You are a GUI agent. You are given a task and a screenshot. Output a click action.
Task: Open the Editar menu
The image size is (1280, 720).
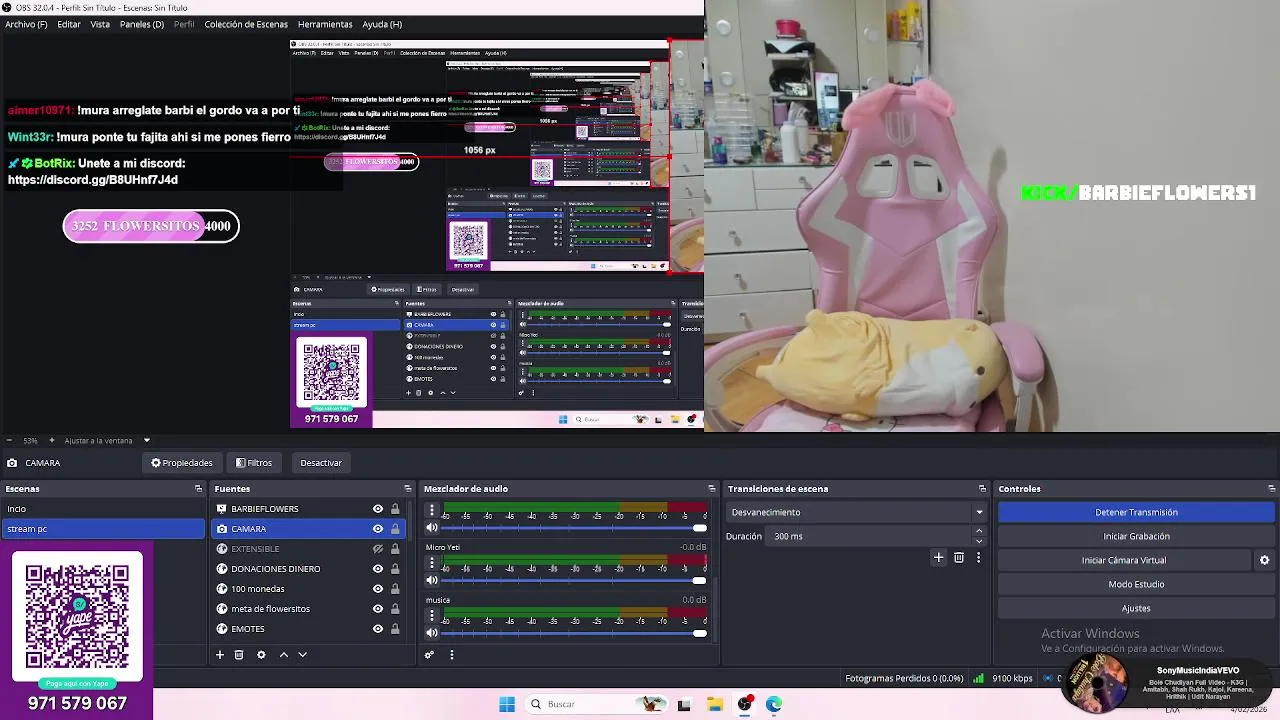[x=69, y=24]
